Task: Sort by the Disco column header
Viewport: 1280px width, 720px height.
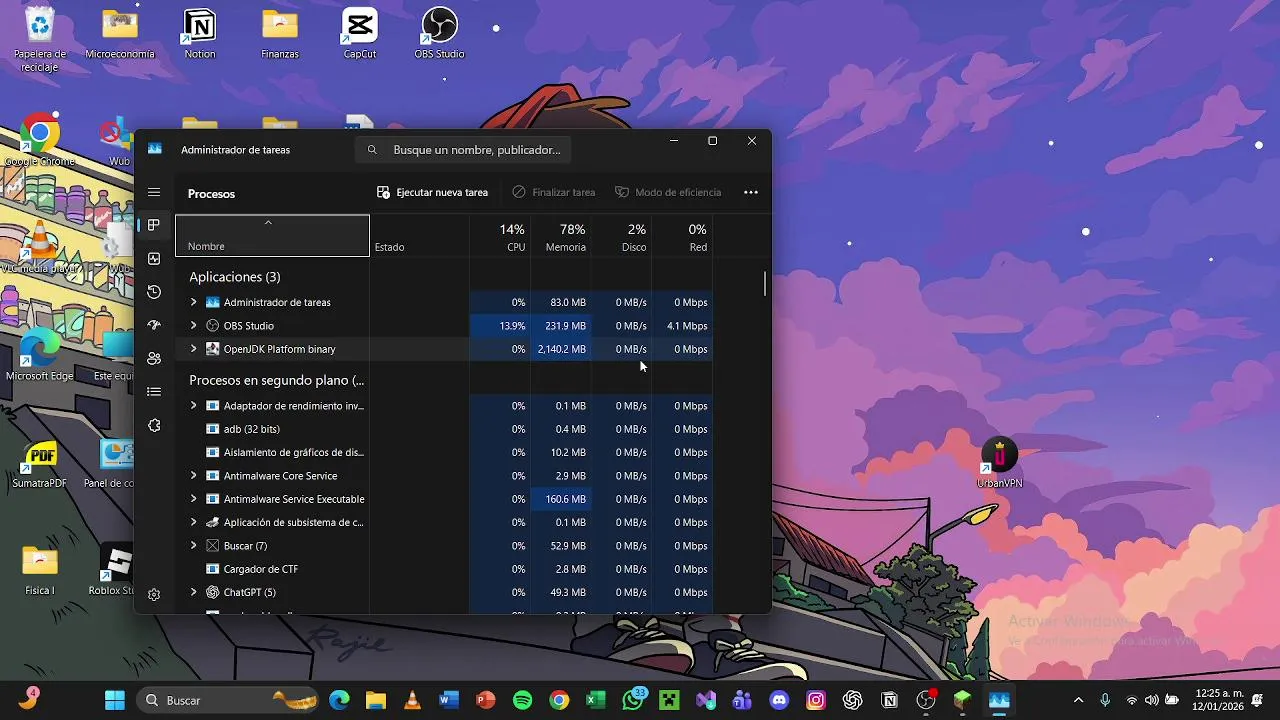Action: point(621,237)
